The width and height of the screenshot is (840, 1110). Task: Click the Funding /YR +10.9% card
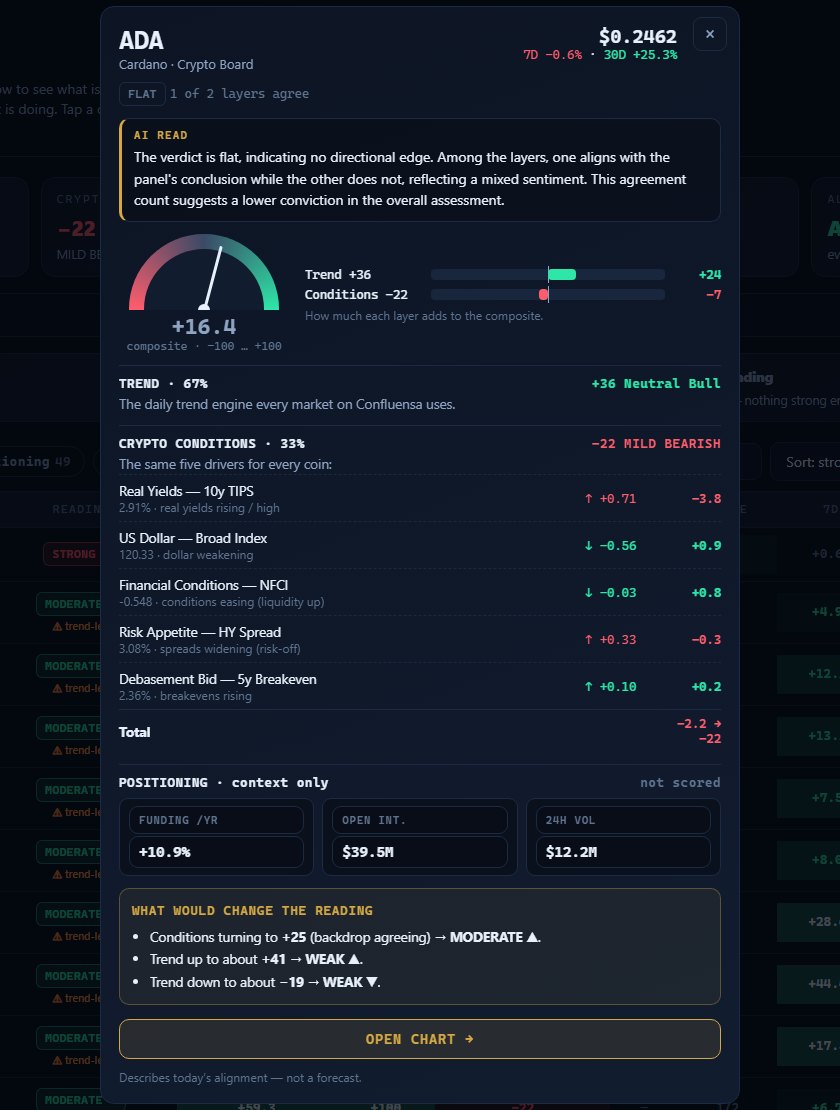coord(216,837)
